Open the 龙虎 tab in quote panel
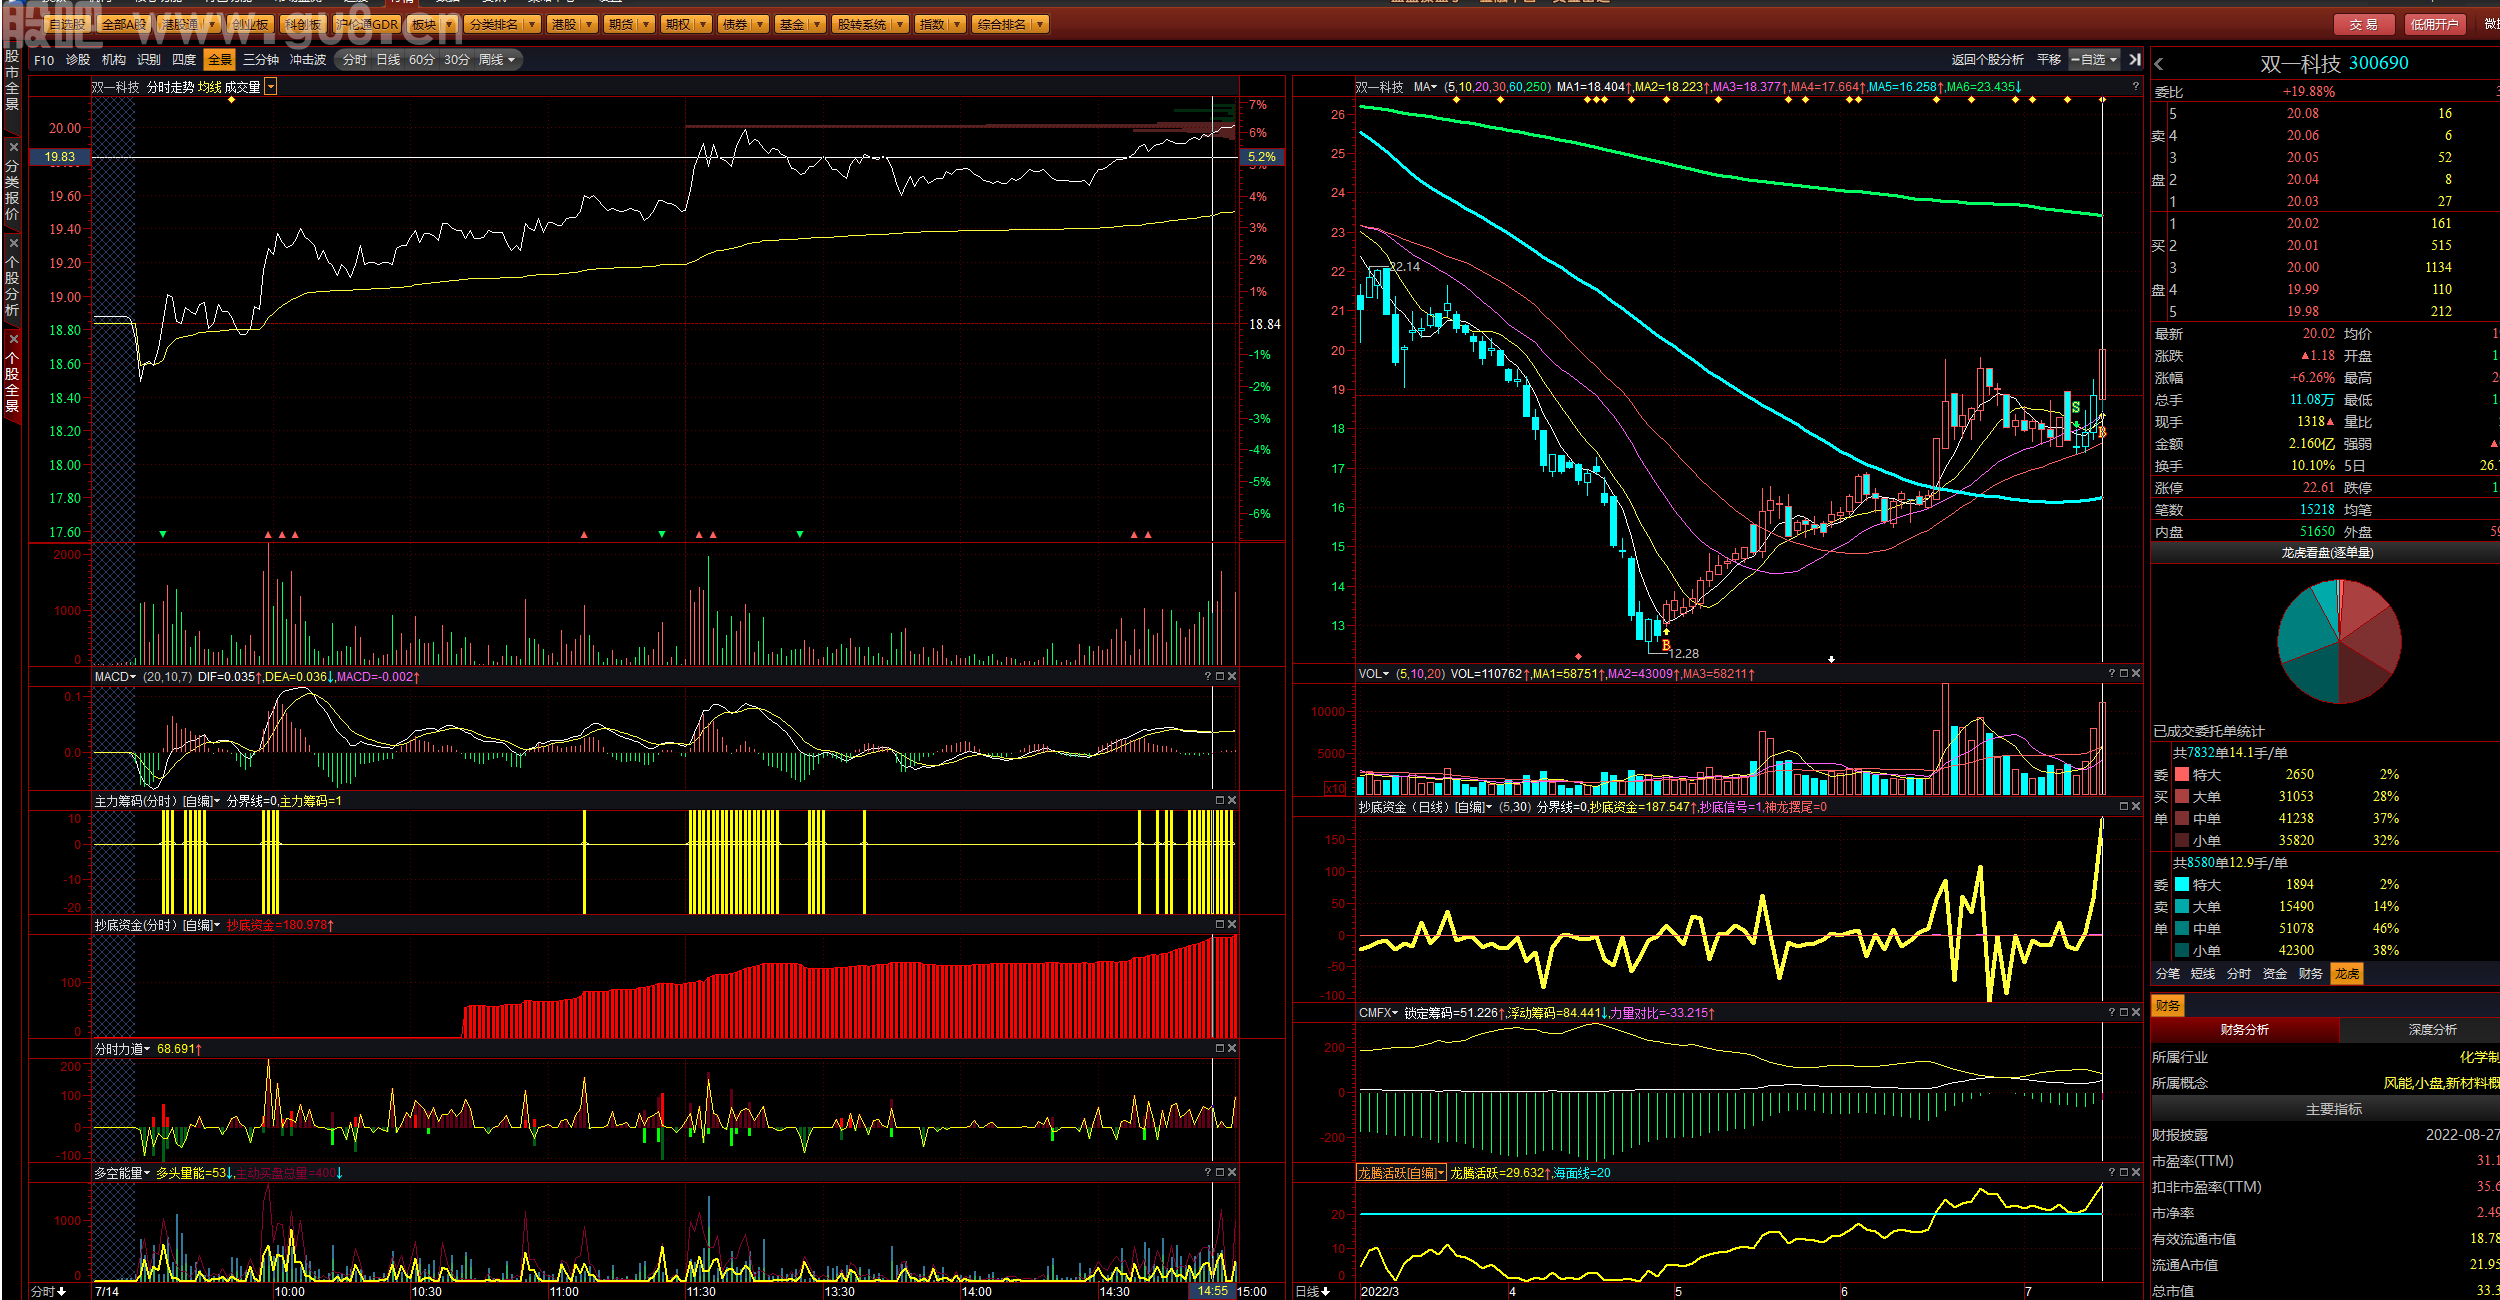This screenshot has width=2500, height=1300. 2346,974
